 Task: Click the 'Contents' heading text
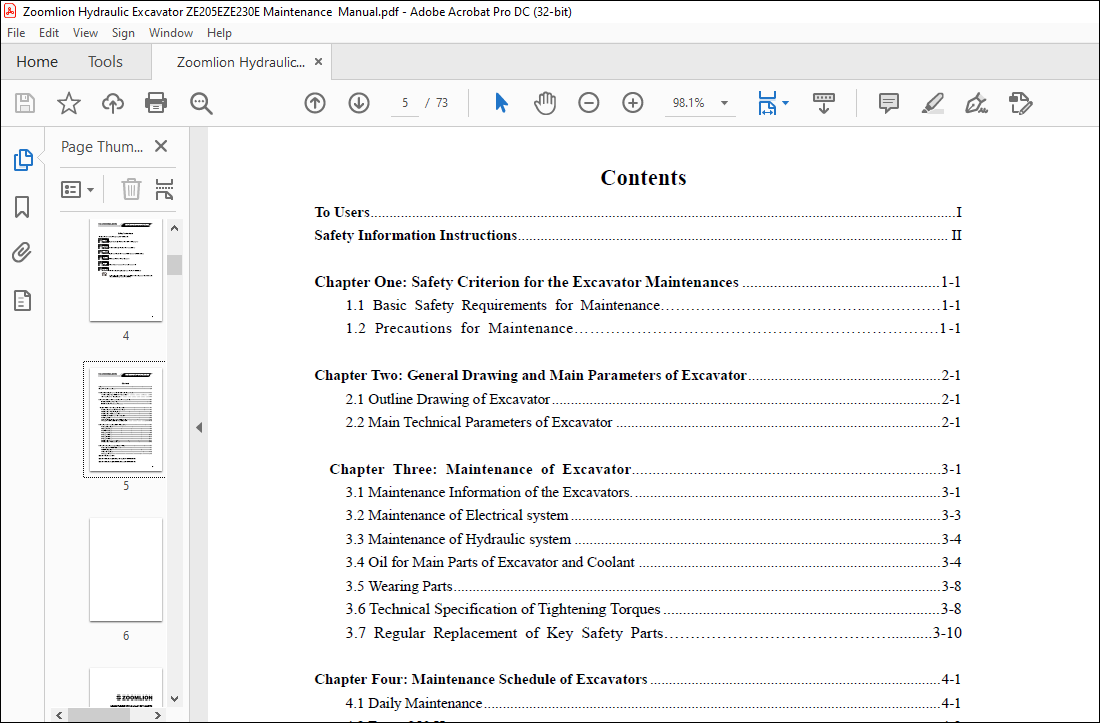643,177
